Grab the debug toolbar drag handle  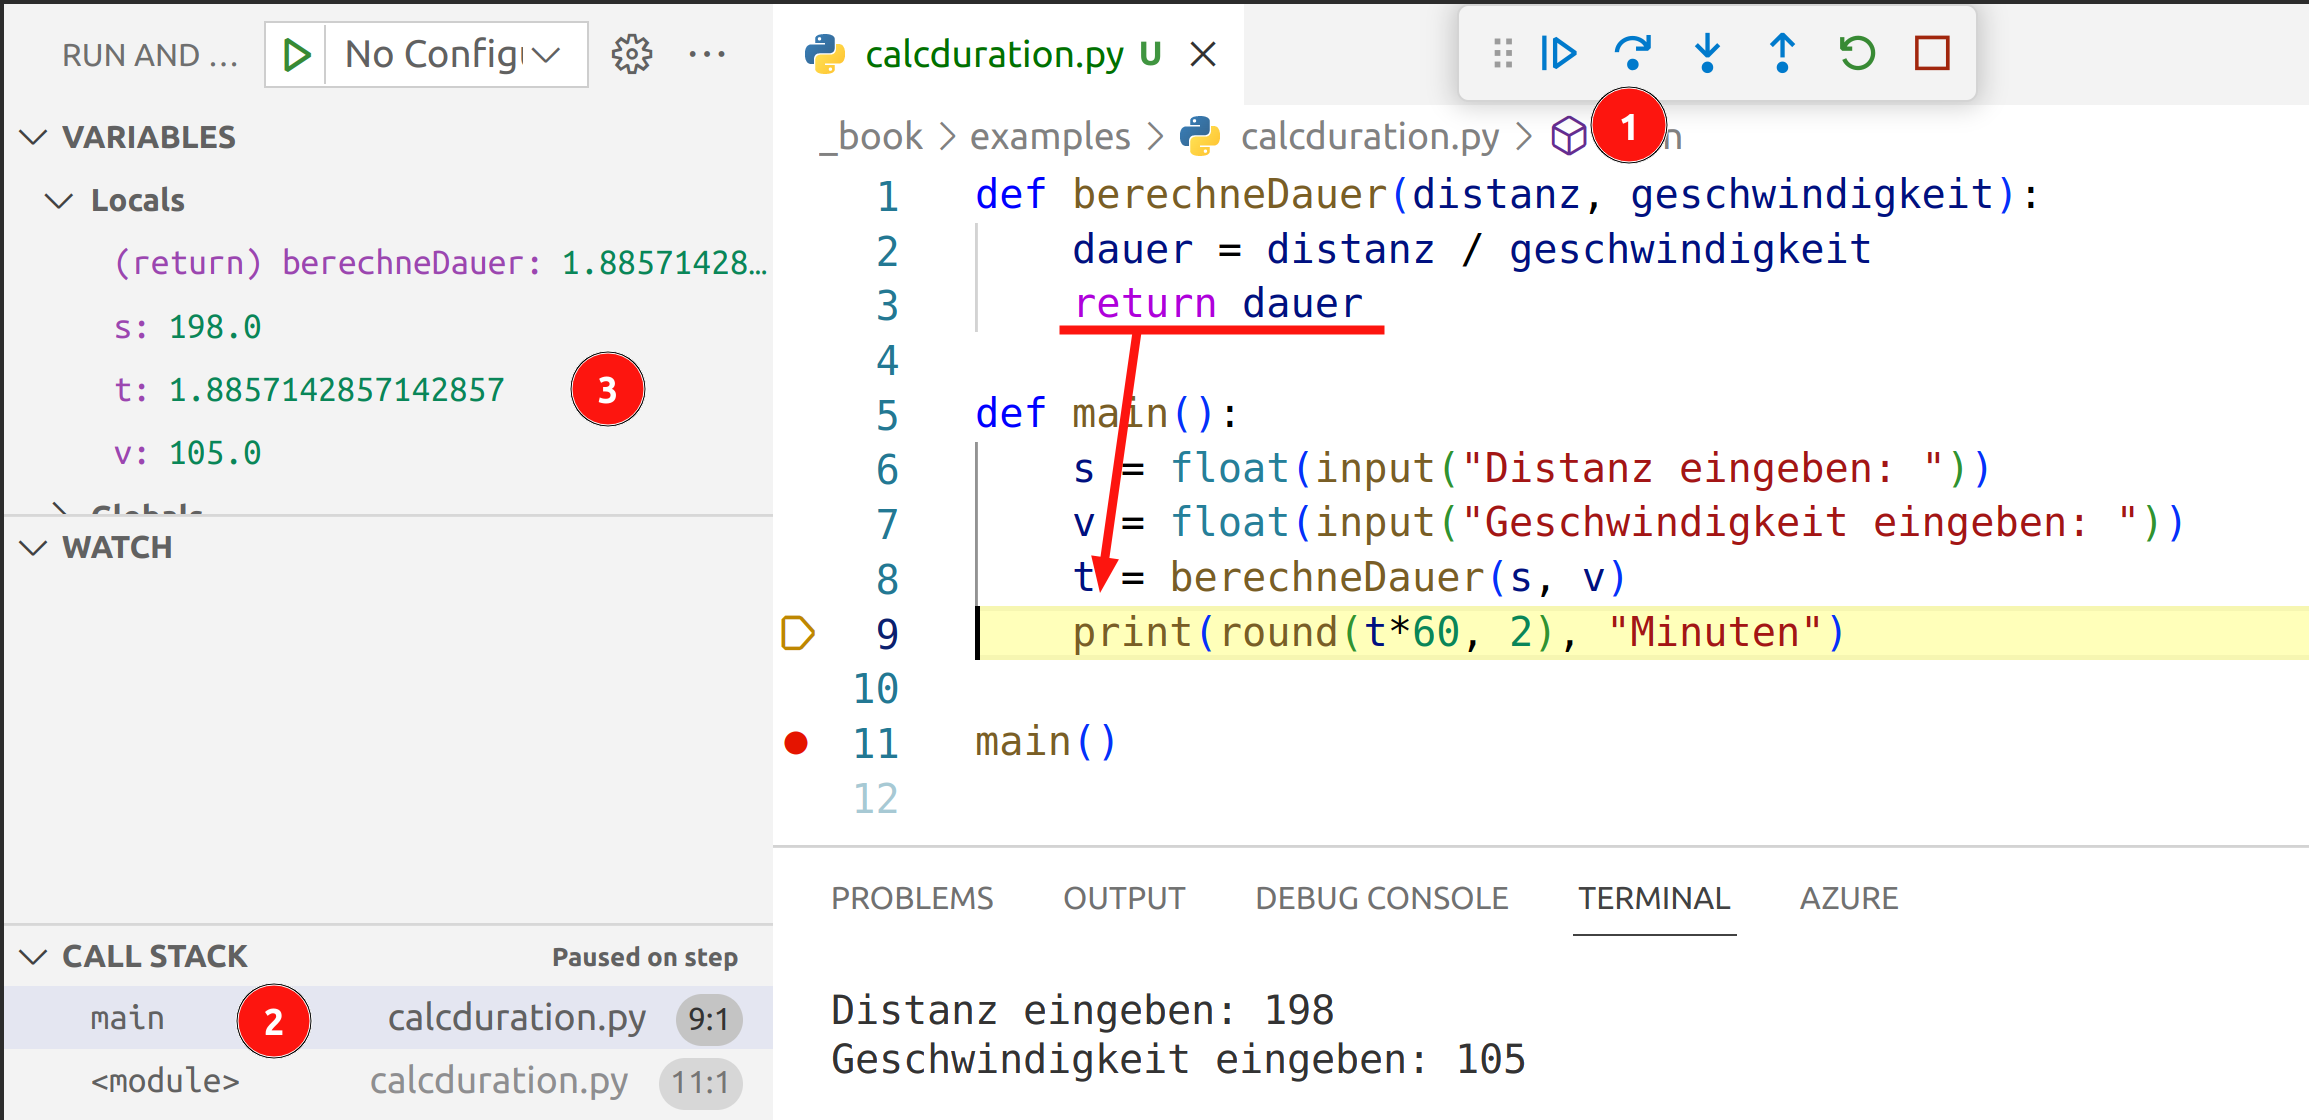[1502, 53]
